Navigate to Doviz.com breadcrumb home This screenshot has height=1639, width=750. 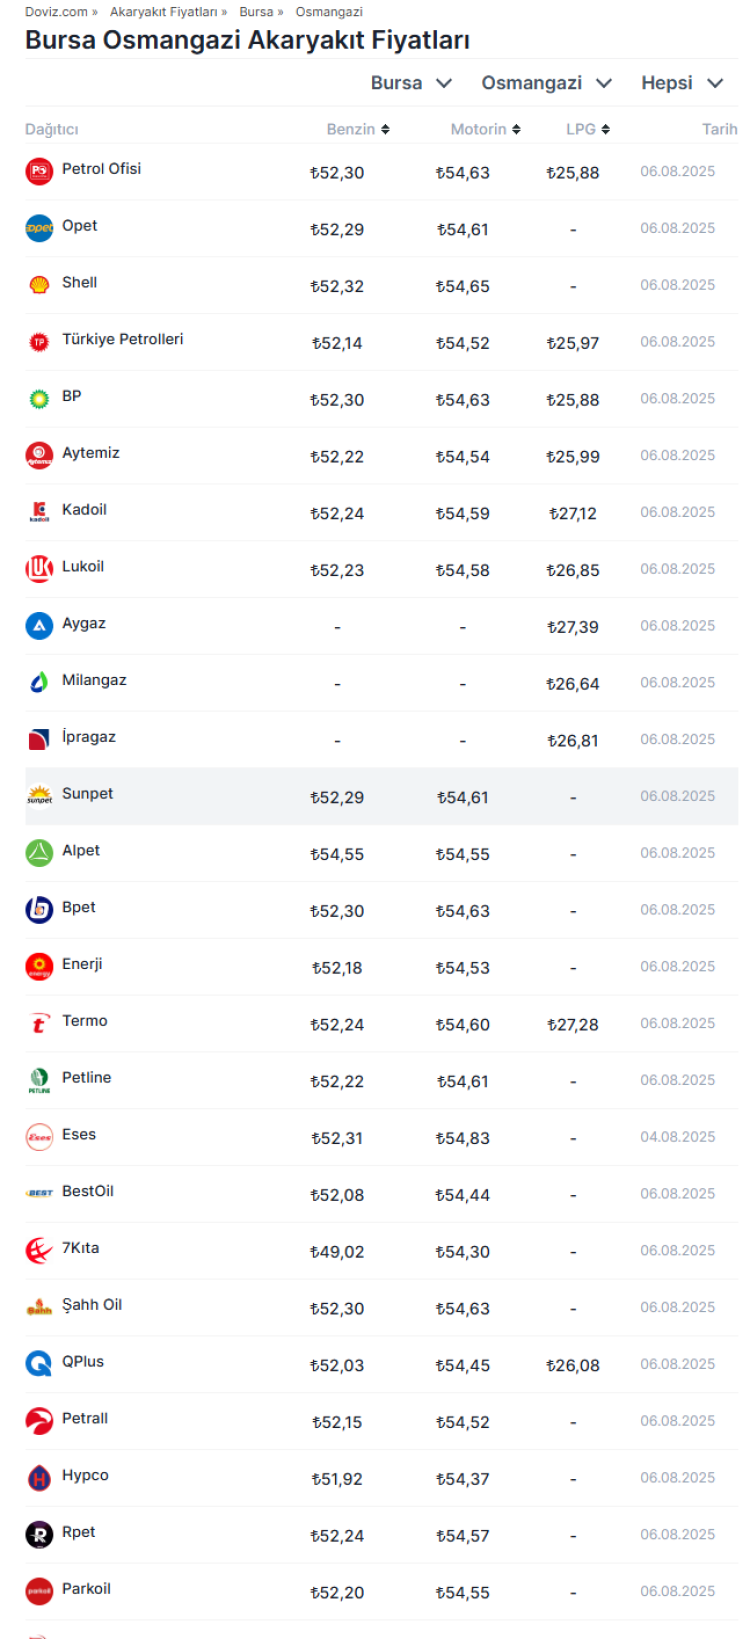coord(56,12)
